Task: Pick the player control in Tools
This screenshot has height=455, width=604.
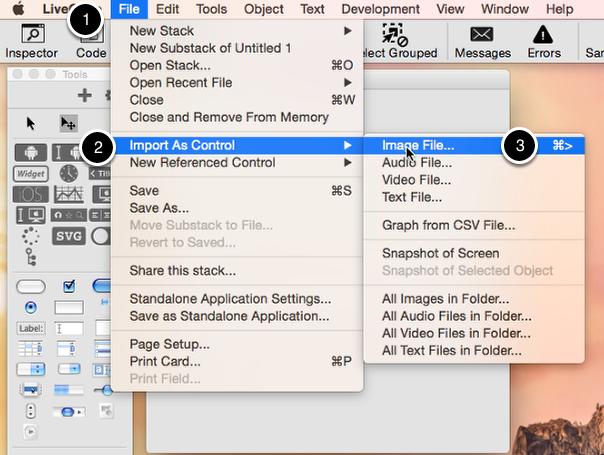Action: [x=30, y=431]
